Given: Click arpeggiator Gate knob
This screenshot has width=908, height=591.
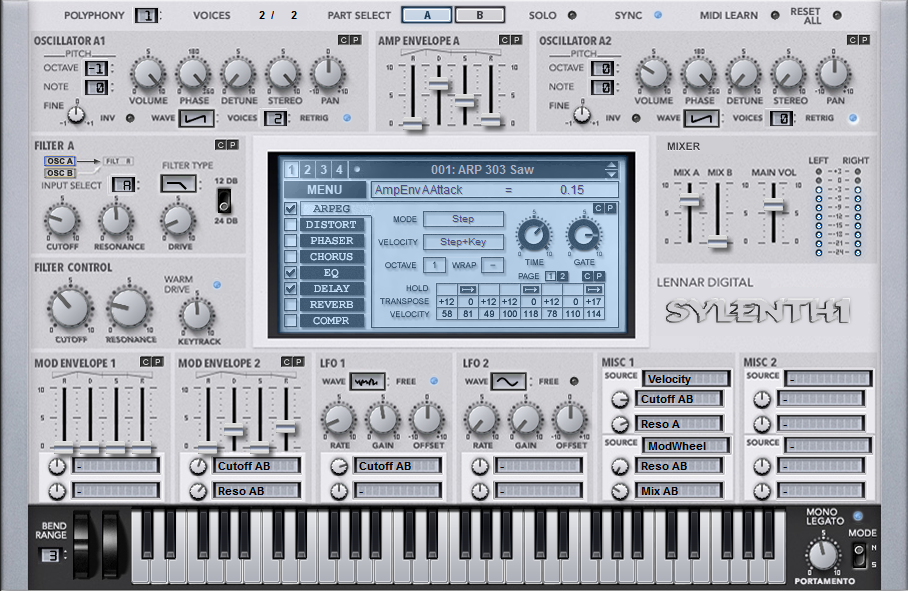Looking at the screenshot, I should pyautogui.click(x=584, y=235).
